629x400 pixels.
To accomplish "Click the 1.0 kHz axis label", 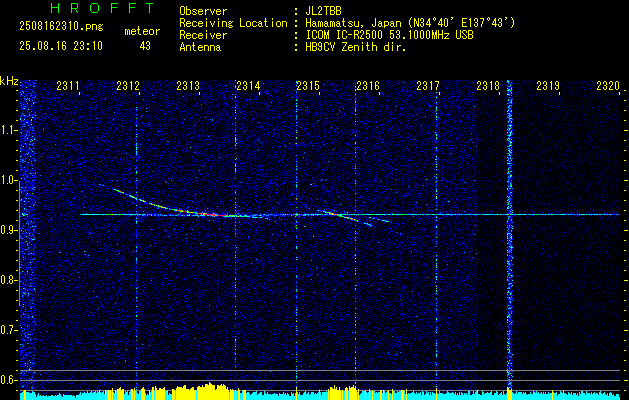I will coord(9,180).
